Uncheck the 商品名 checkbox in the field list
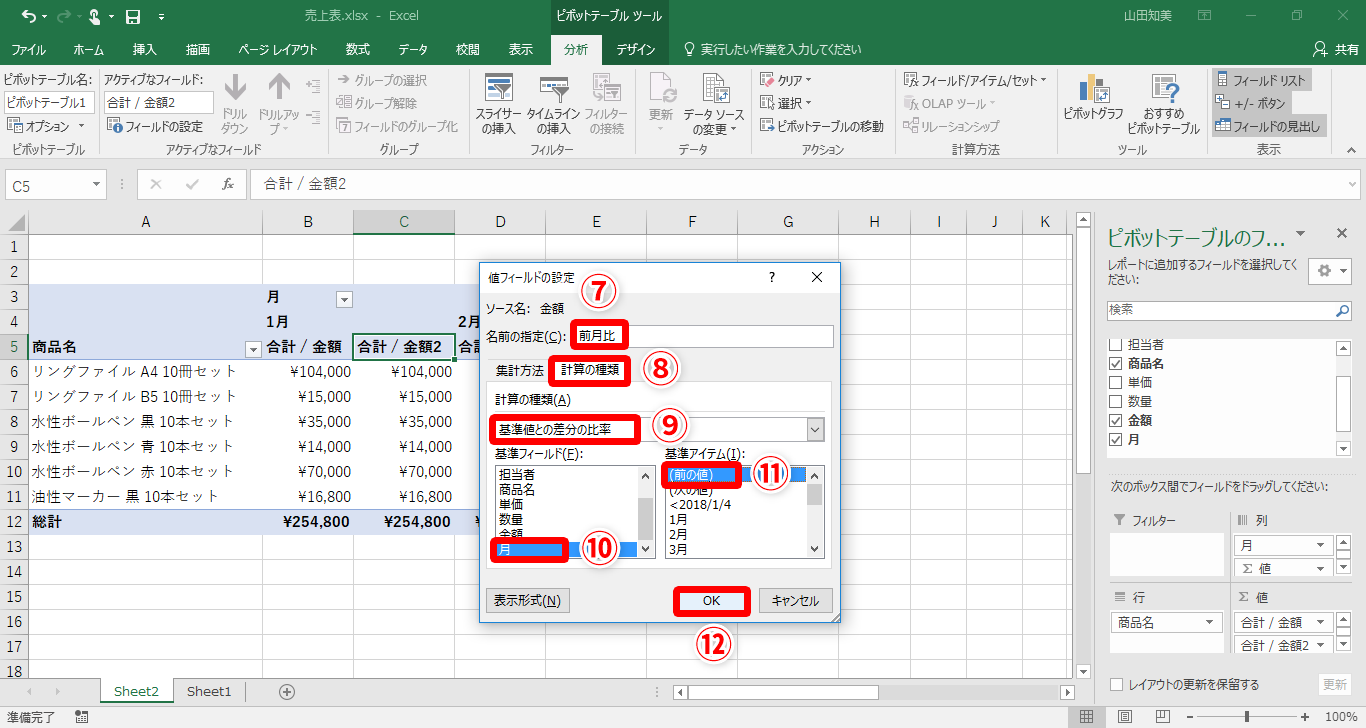Viewport: 1366px width, 728px height. tap(1117, 364)
